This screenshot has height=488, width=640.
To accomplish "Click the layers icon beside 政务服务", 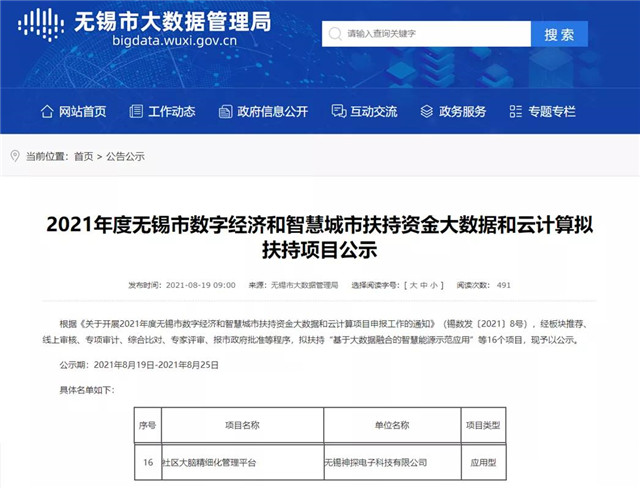I will [427, 111].
